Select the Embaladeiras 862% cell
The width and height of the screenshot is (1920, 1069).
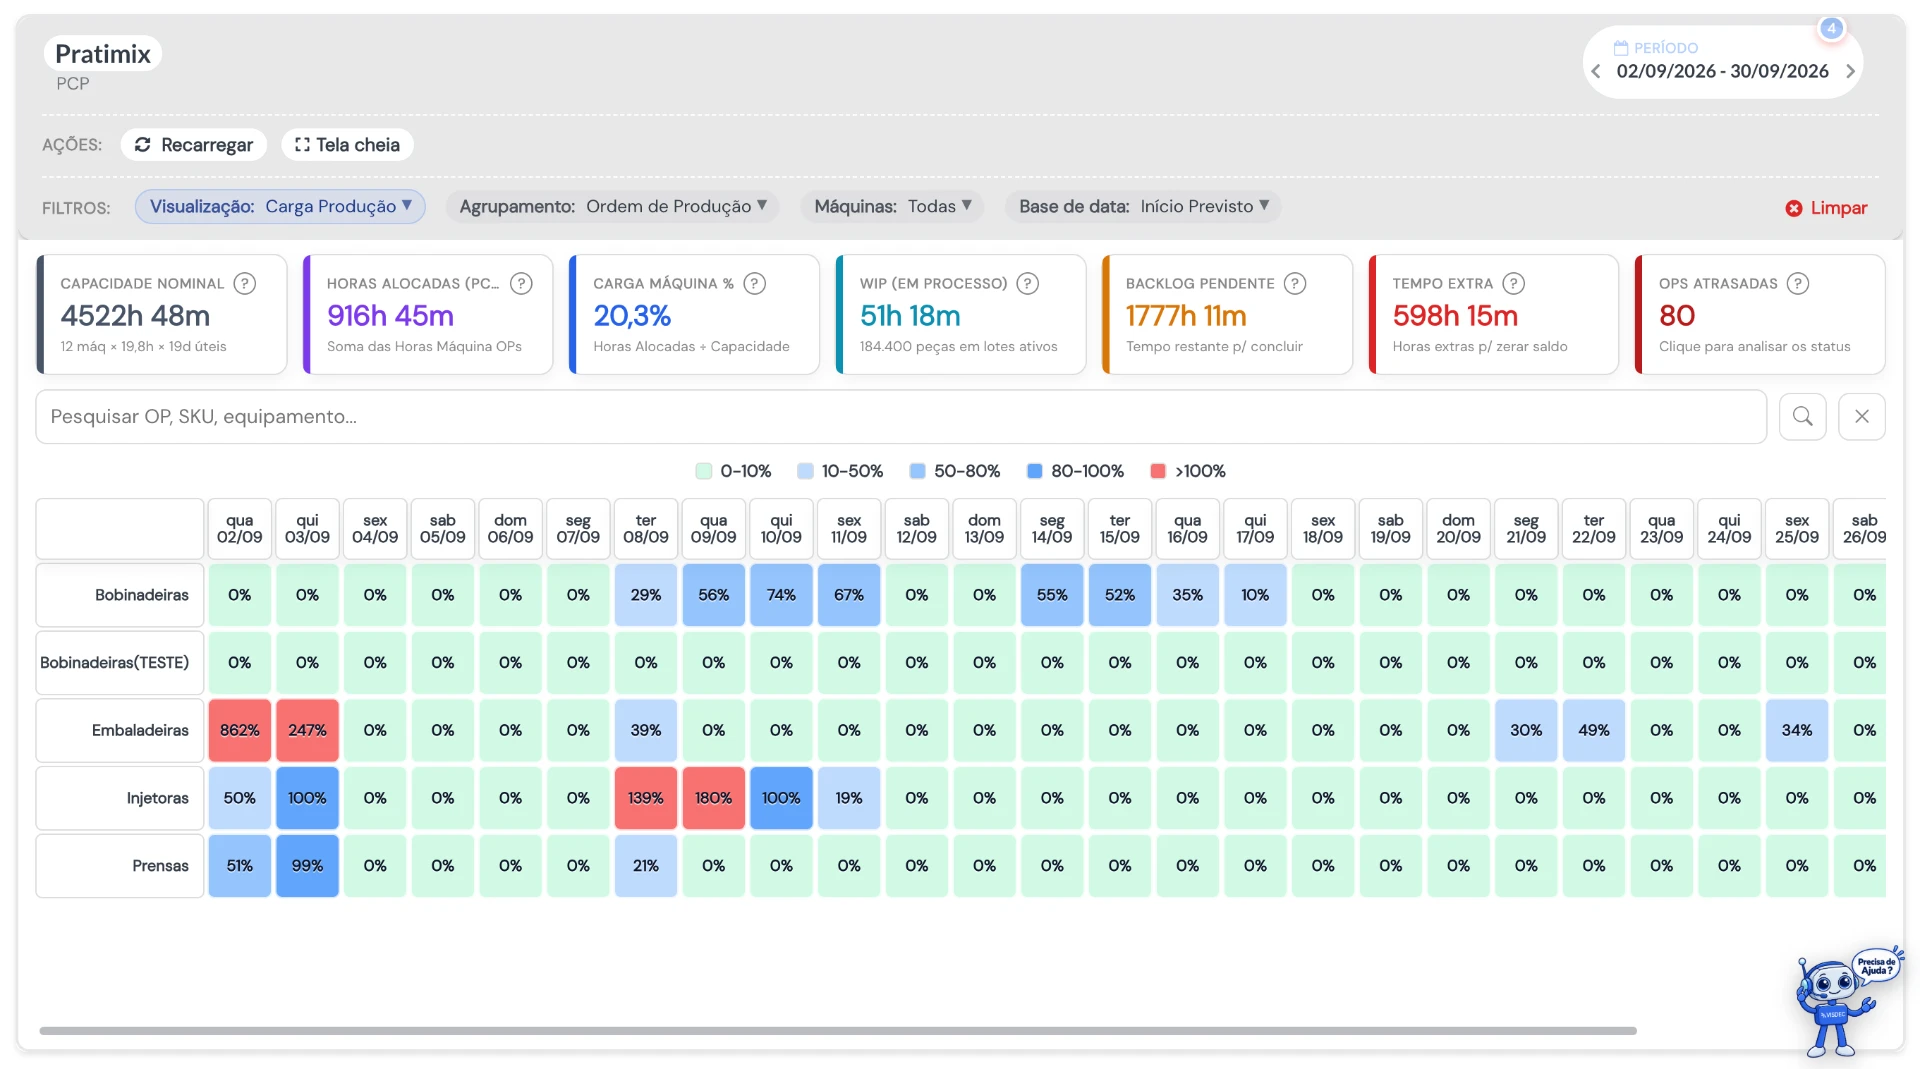click(x=240, y=730)
